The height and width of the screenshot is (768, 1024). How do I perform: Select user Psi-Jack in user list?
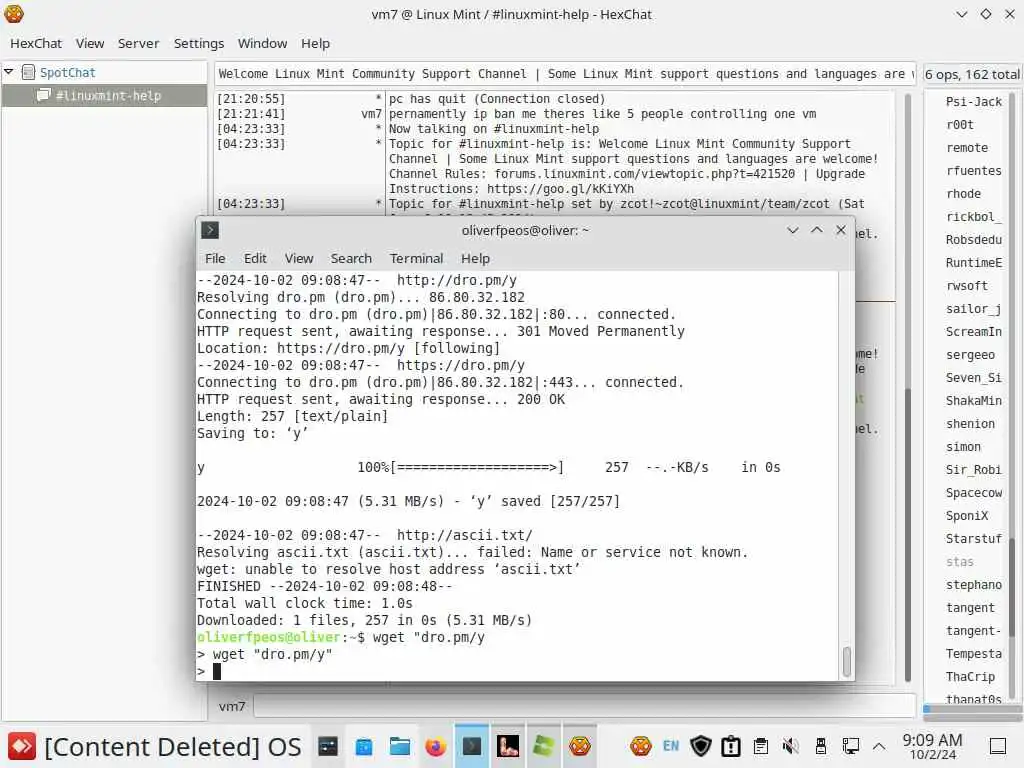(x=973, y=101)
